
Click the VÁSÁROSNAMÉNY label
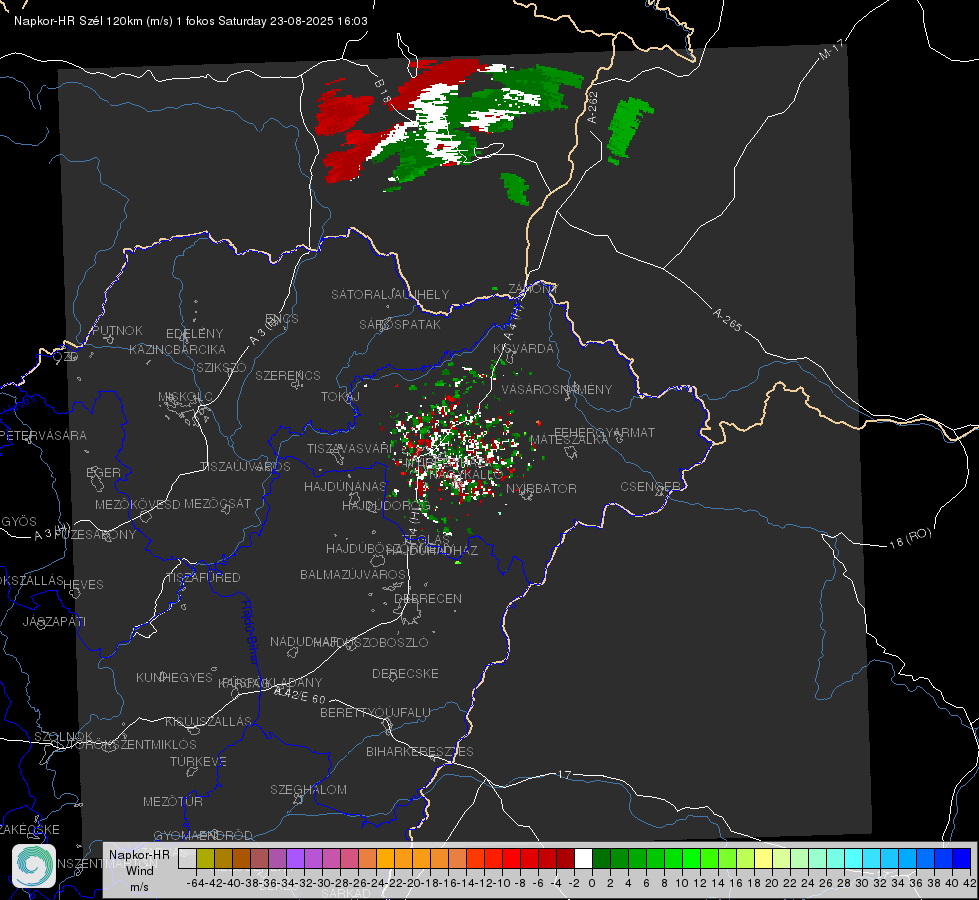point(557,389)
